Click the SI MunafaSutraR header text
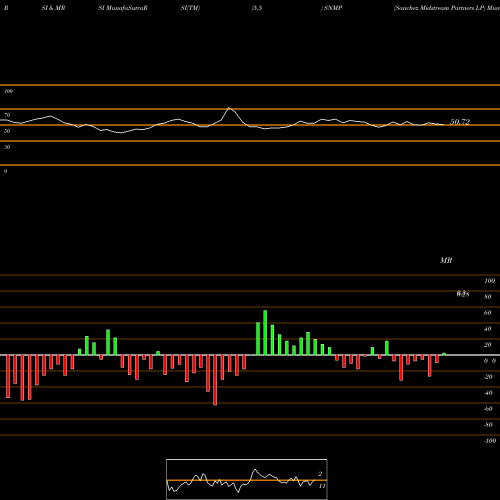The width and height of the screenshot is (500, 500). (x=123, y=8)
